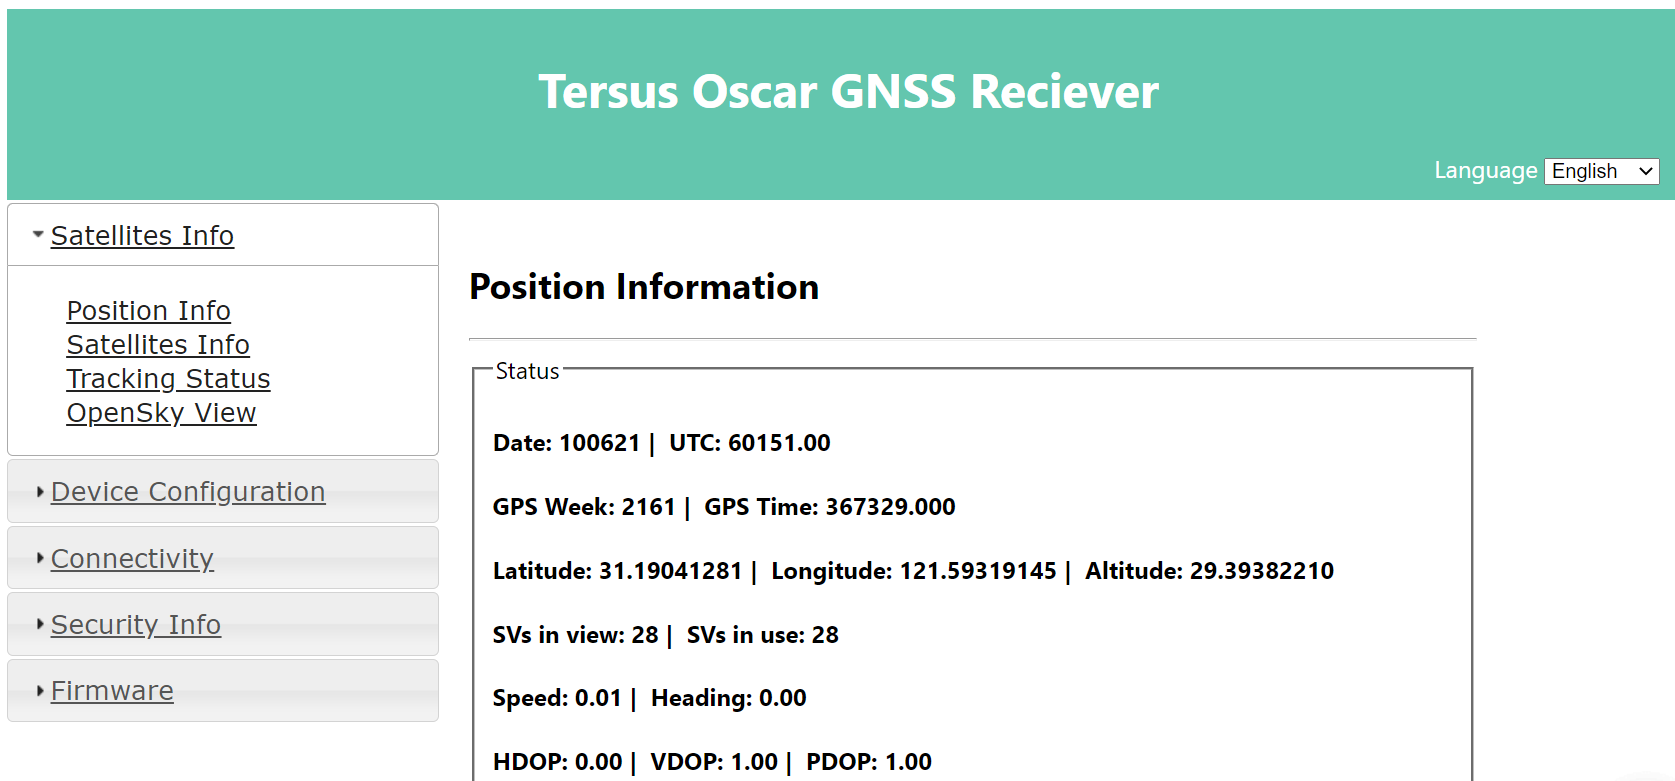Open the Device Configuration section title
The height and width of the screenshot is (781, 1675).
click(188, 492)
